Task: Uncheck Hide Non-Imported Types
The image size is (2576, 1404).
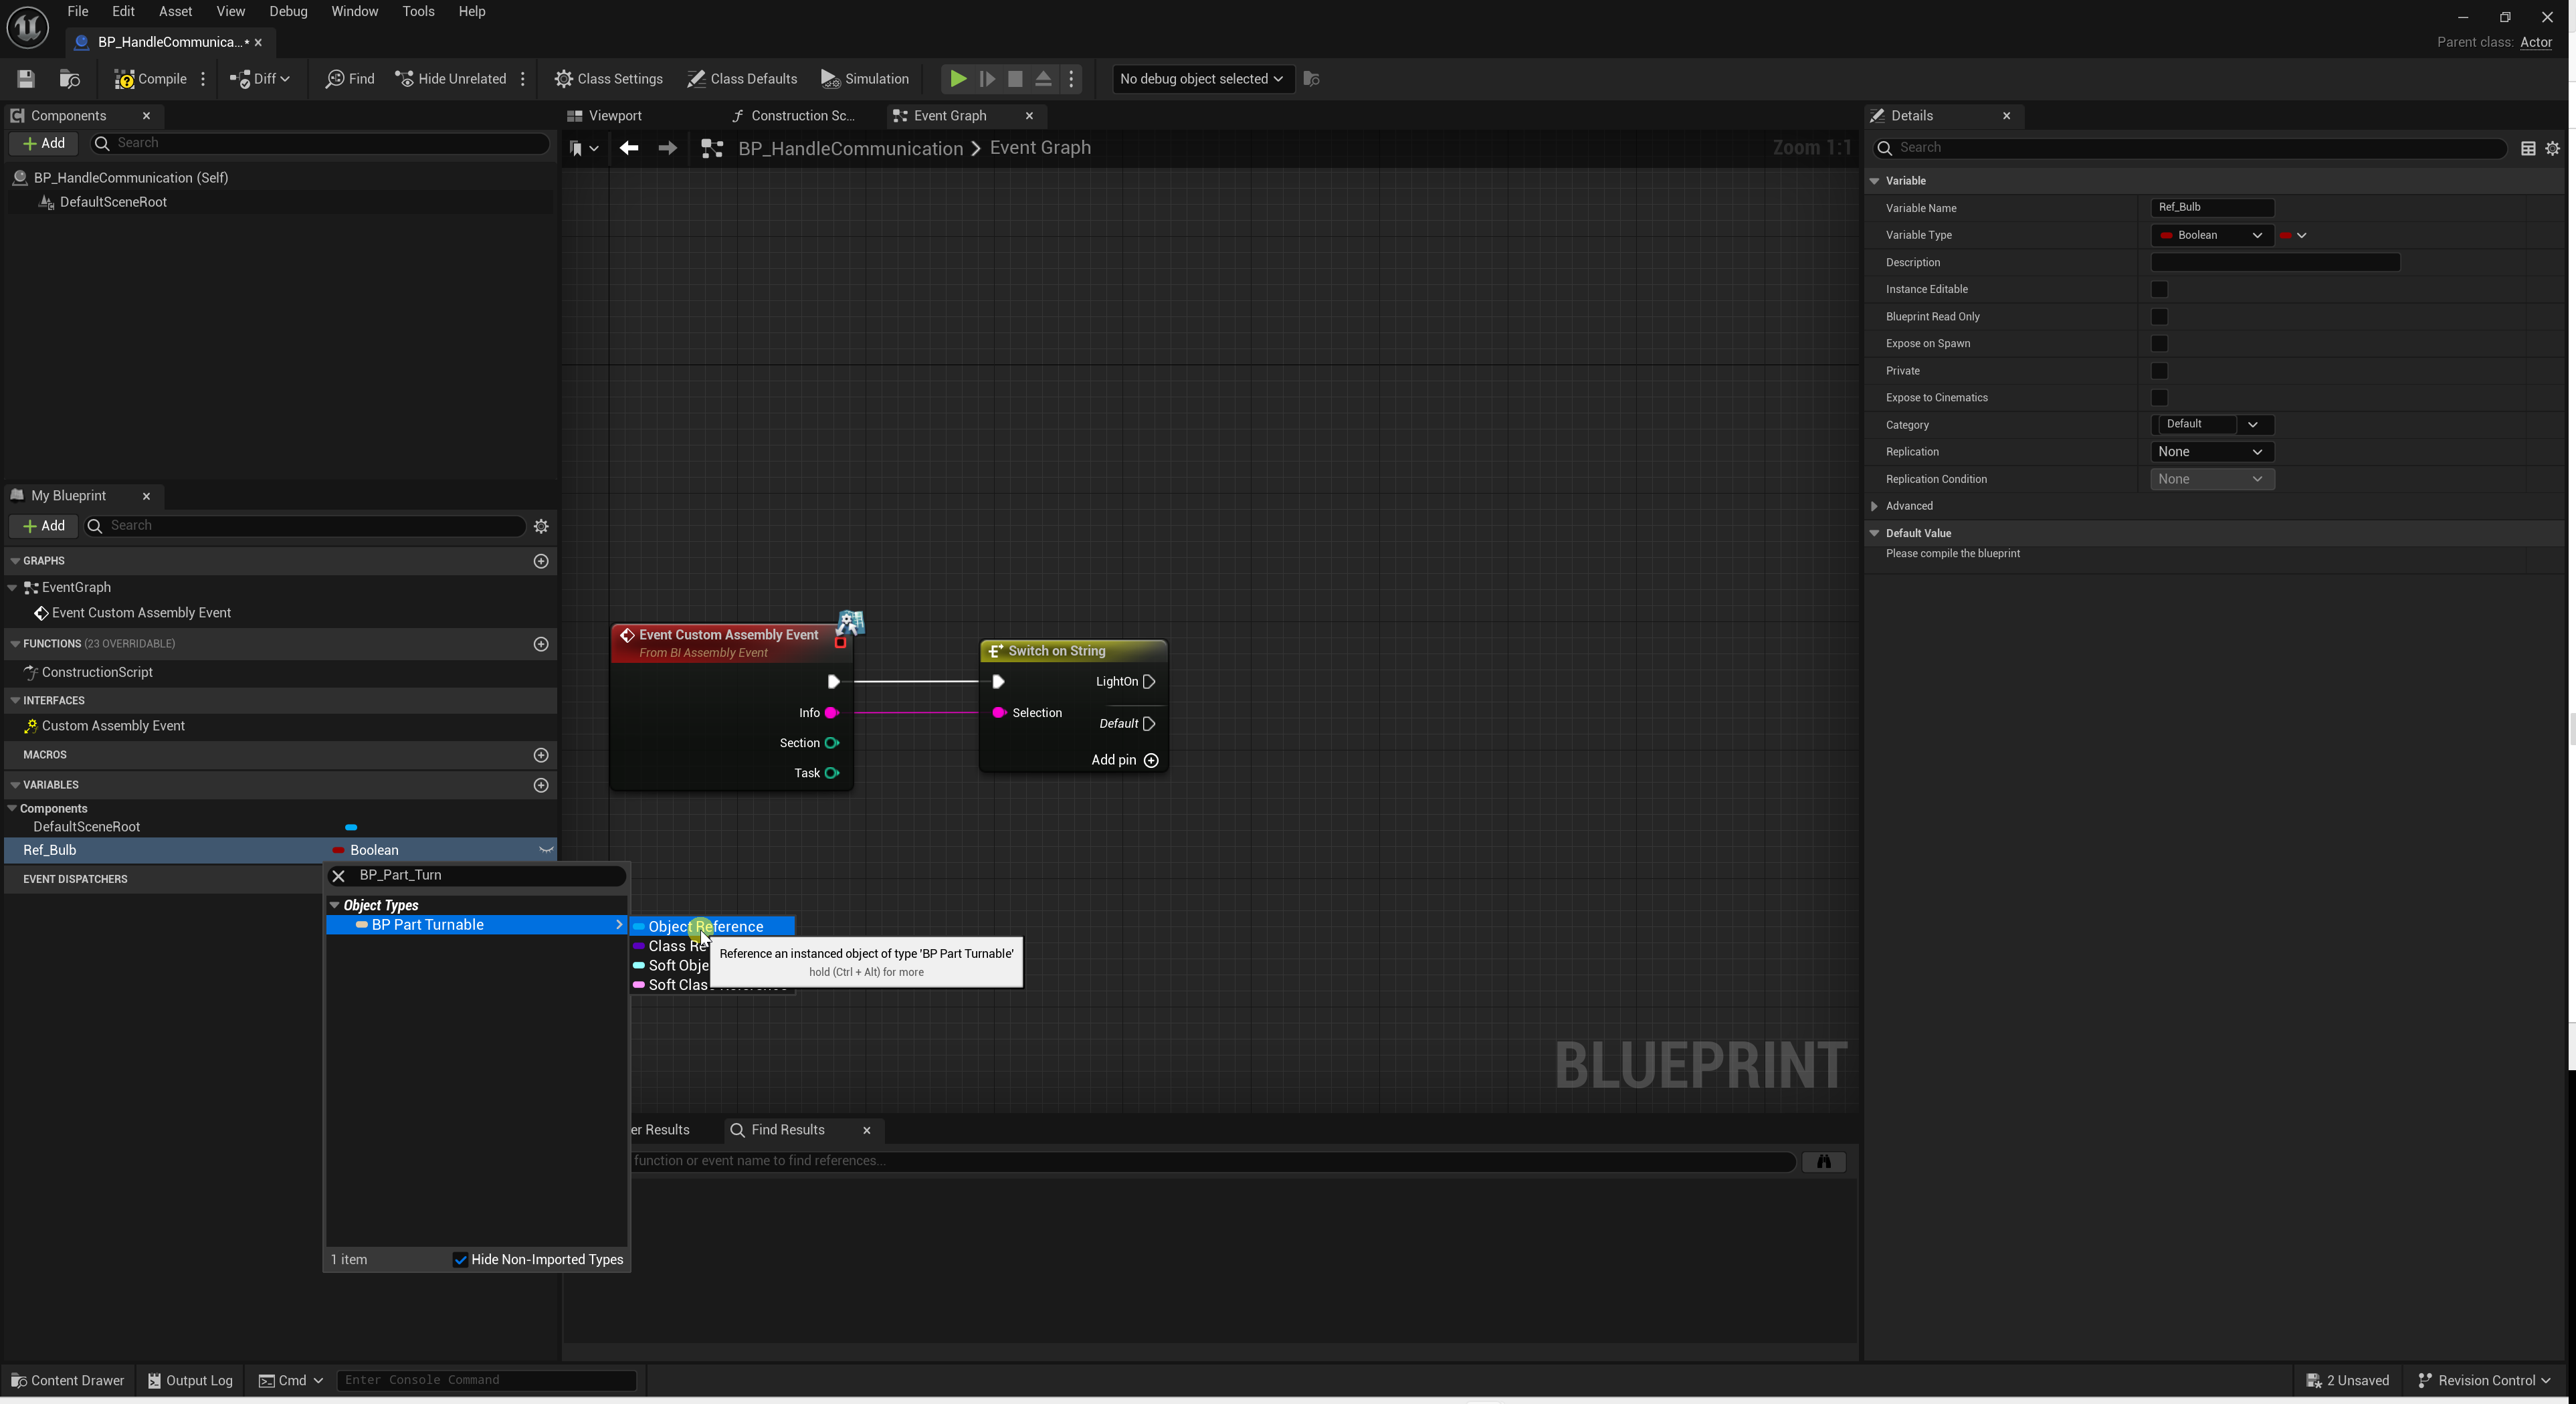Action: coord(461,1260)
